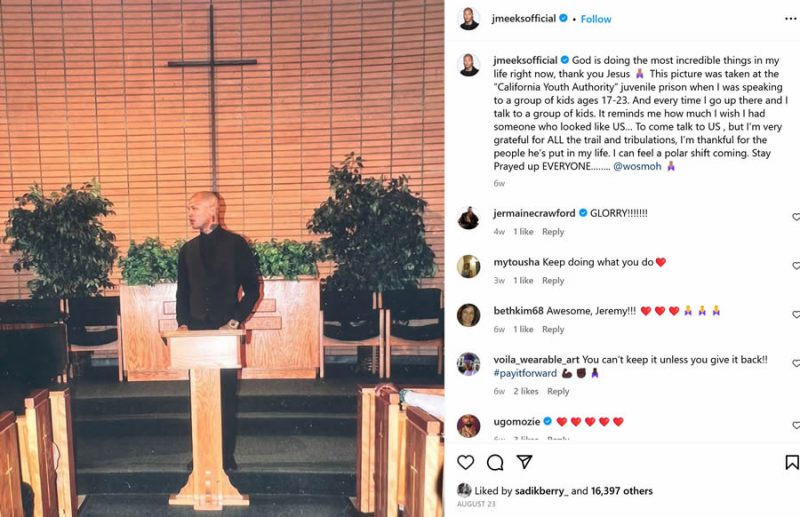Open the @wosmoh mention link
The width and height of the screenshot is (800, 517).
[637, 166]
